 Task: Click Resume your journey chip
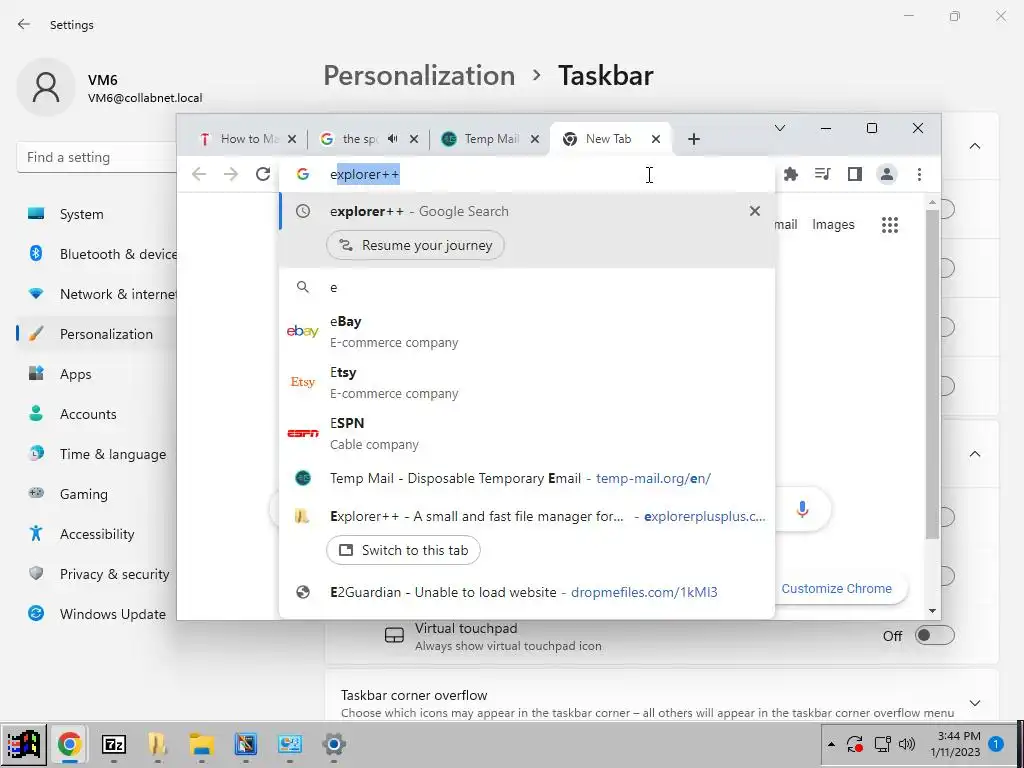(x=415, y=246)
